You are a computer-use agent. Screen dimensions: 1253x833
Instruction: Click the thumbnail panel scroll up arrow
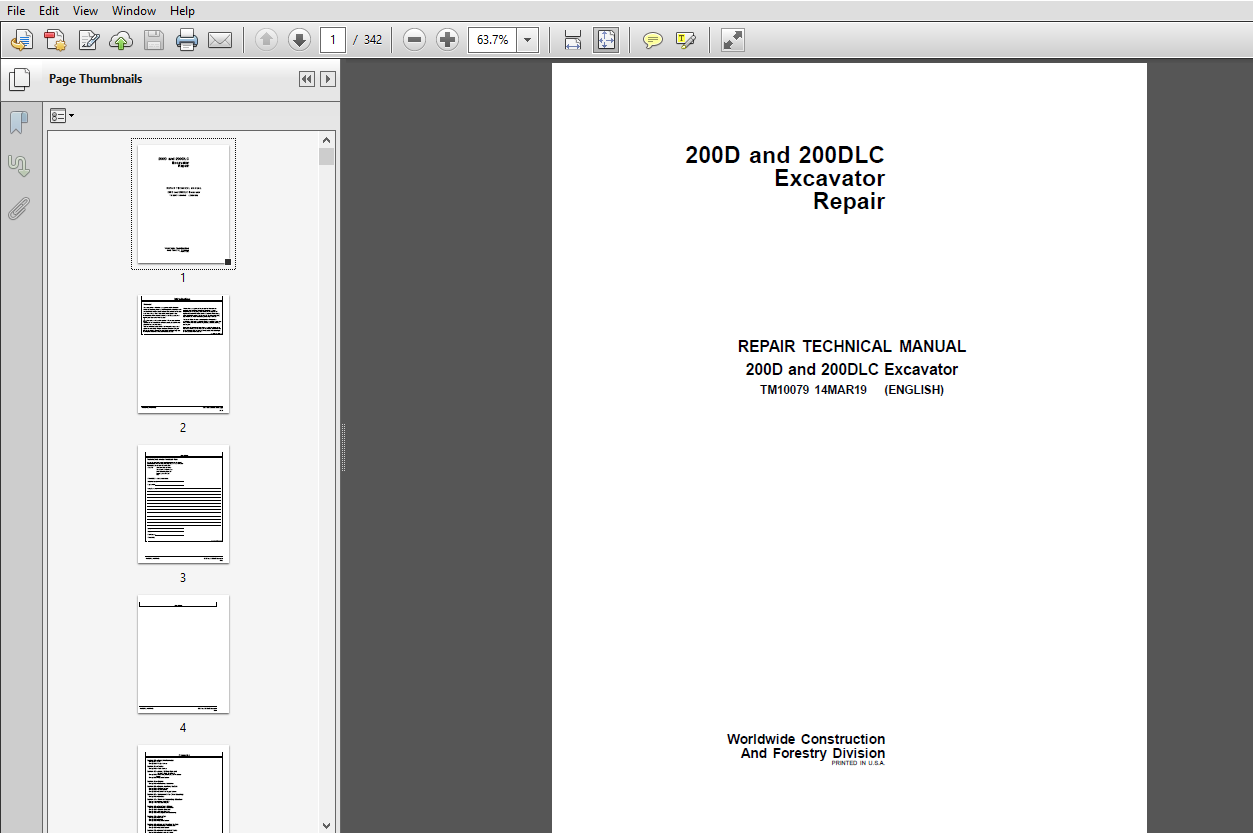326,140
